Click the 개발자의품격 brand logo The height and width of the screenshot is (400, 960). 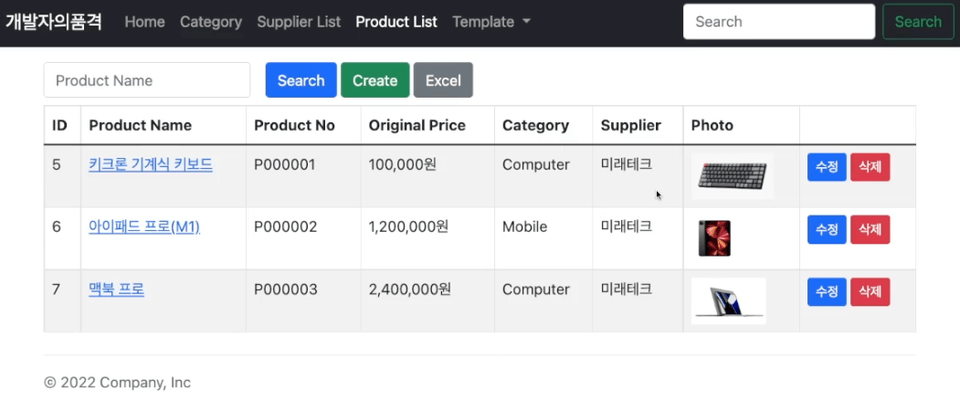(x=54, y=22)
